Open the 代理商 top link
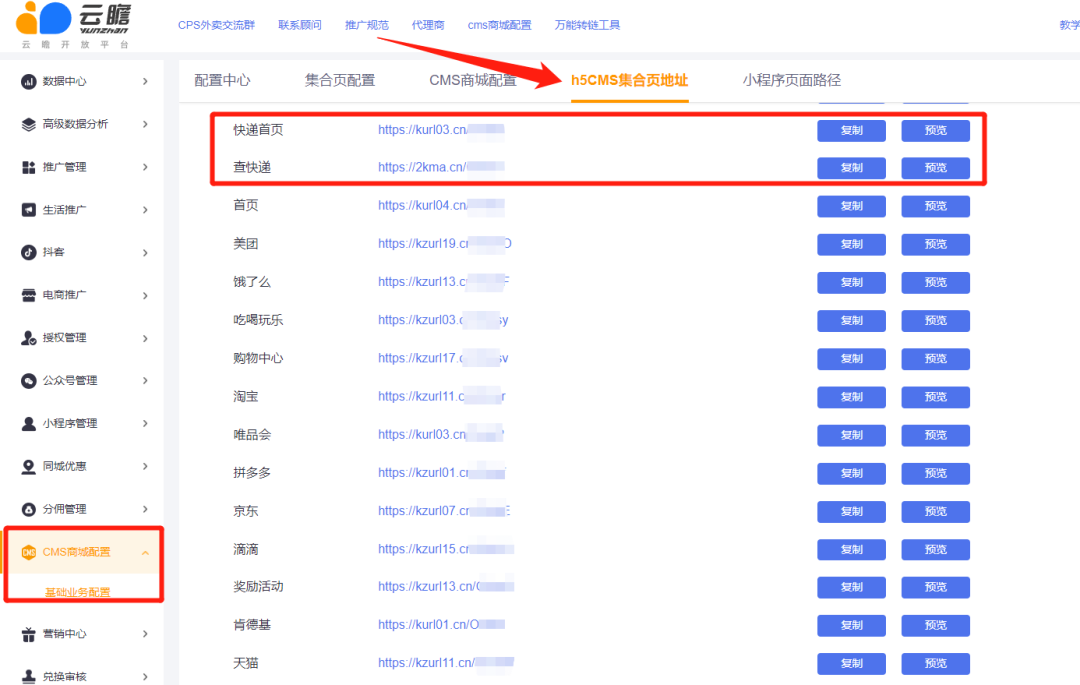1080x685 pixels. 428,25
